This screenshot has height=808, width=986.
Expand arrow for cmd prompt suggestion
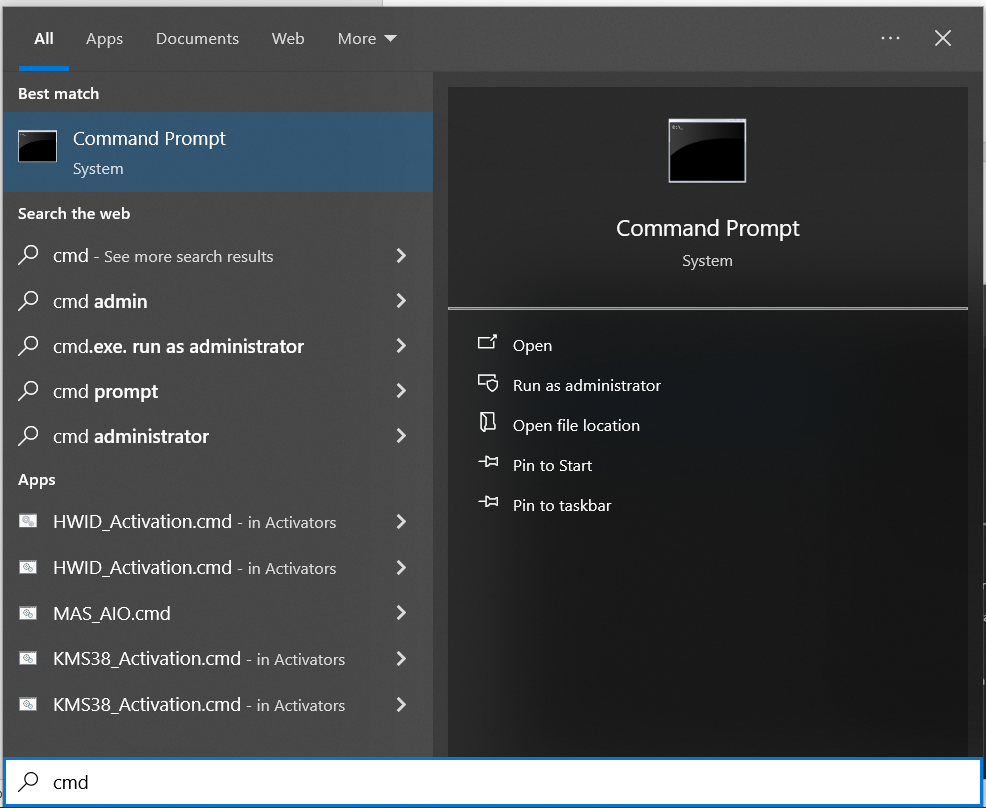coord(401,391)
